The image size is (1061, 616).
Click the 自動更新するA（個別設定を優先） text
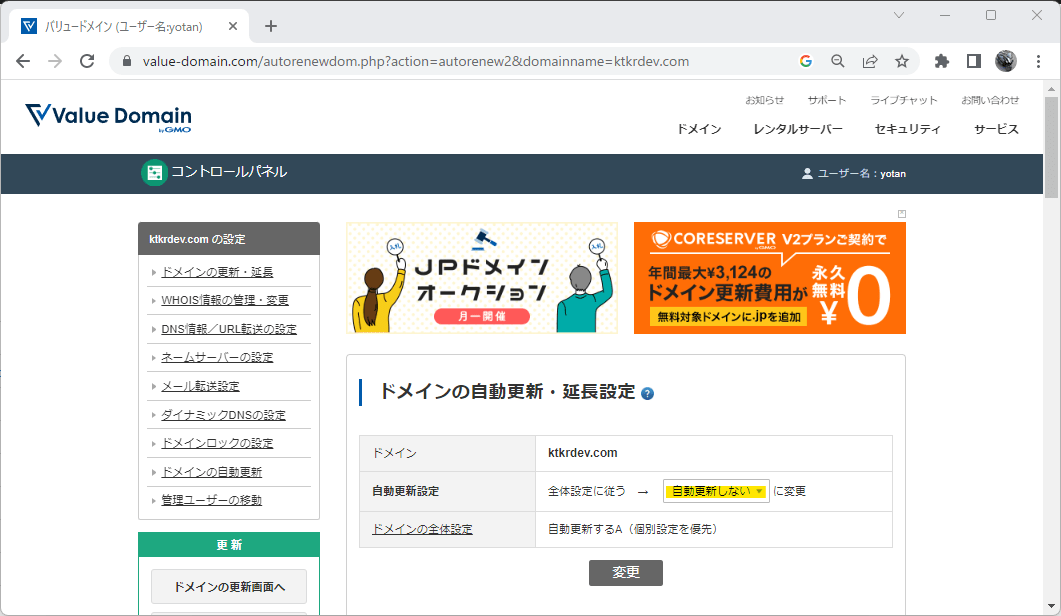pyautogui.click(x=632, y=529)
